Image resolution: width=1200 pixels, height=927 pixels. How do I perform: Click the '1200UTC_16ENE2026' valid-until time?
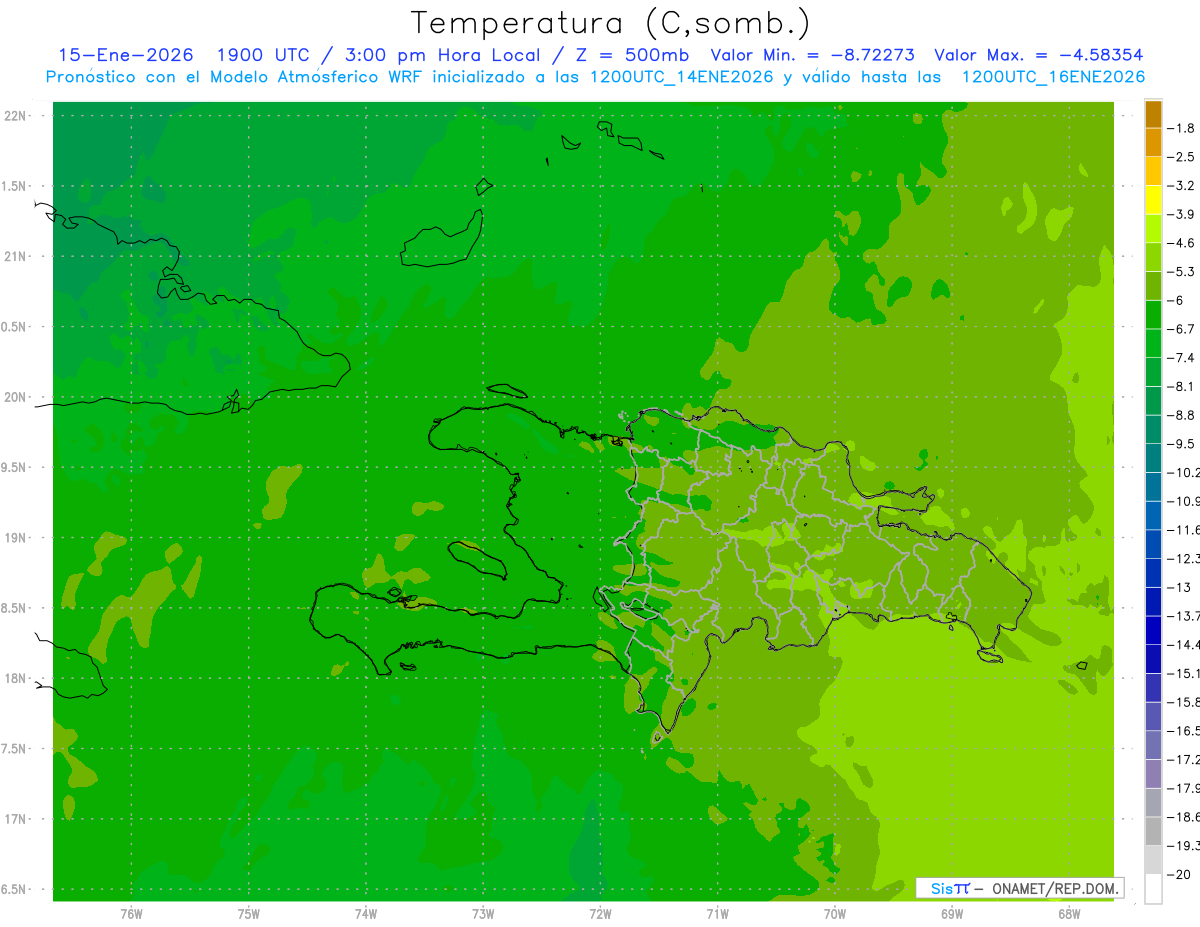pyautogui.click(x=1053, y=77)
